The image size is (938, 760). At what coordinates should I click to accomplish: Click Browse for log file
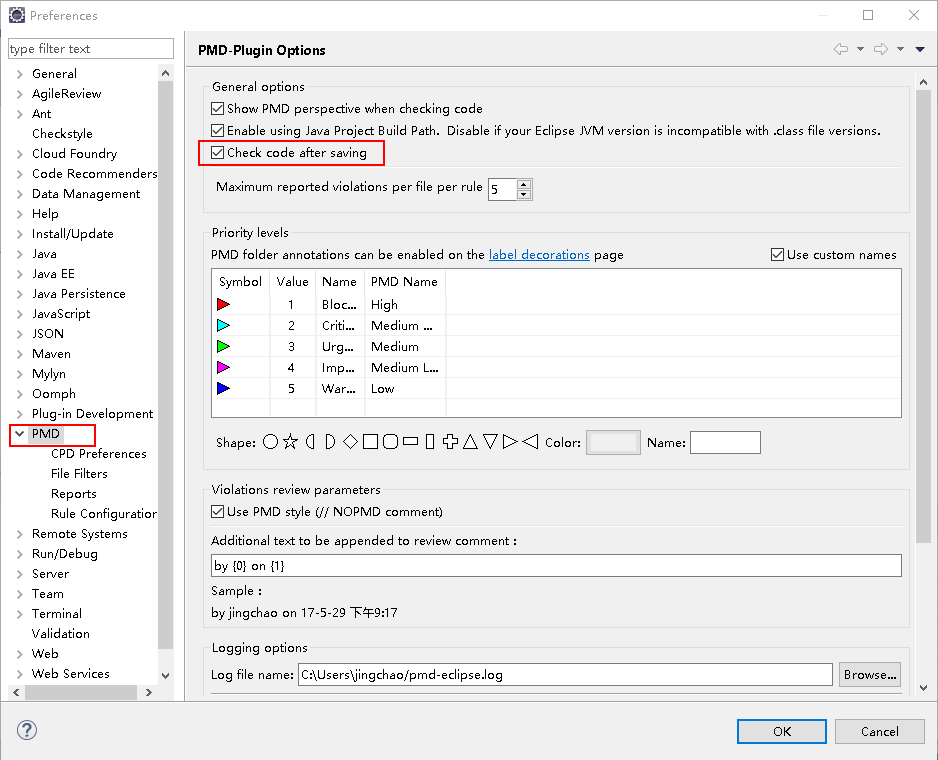pyautogui.click(x=870, y=674)
